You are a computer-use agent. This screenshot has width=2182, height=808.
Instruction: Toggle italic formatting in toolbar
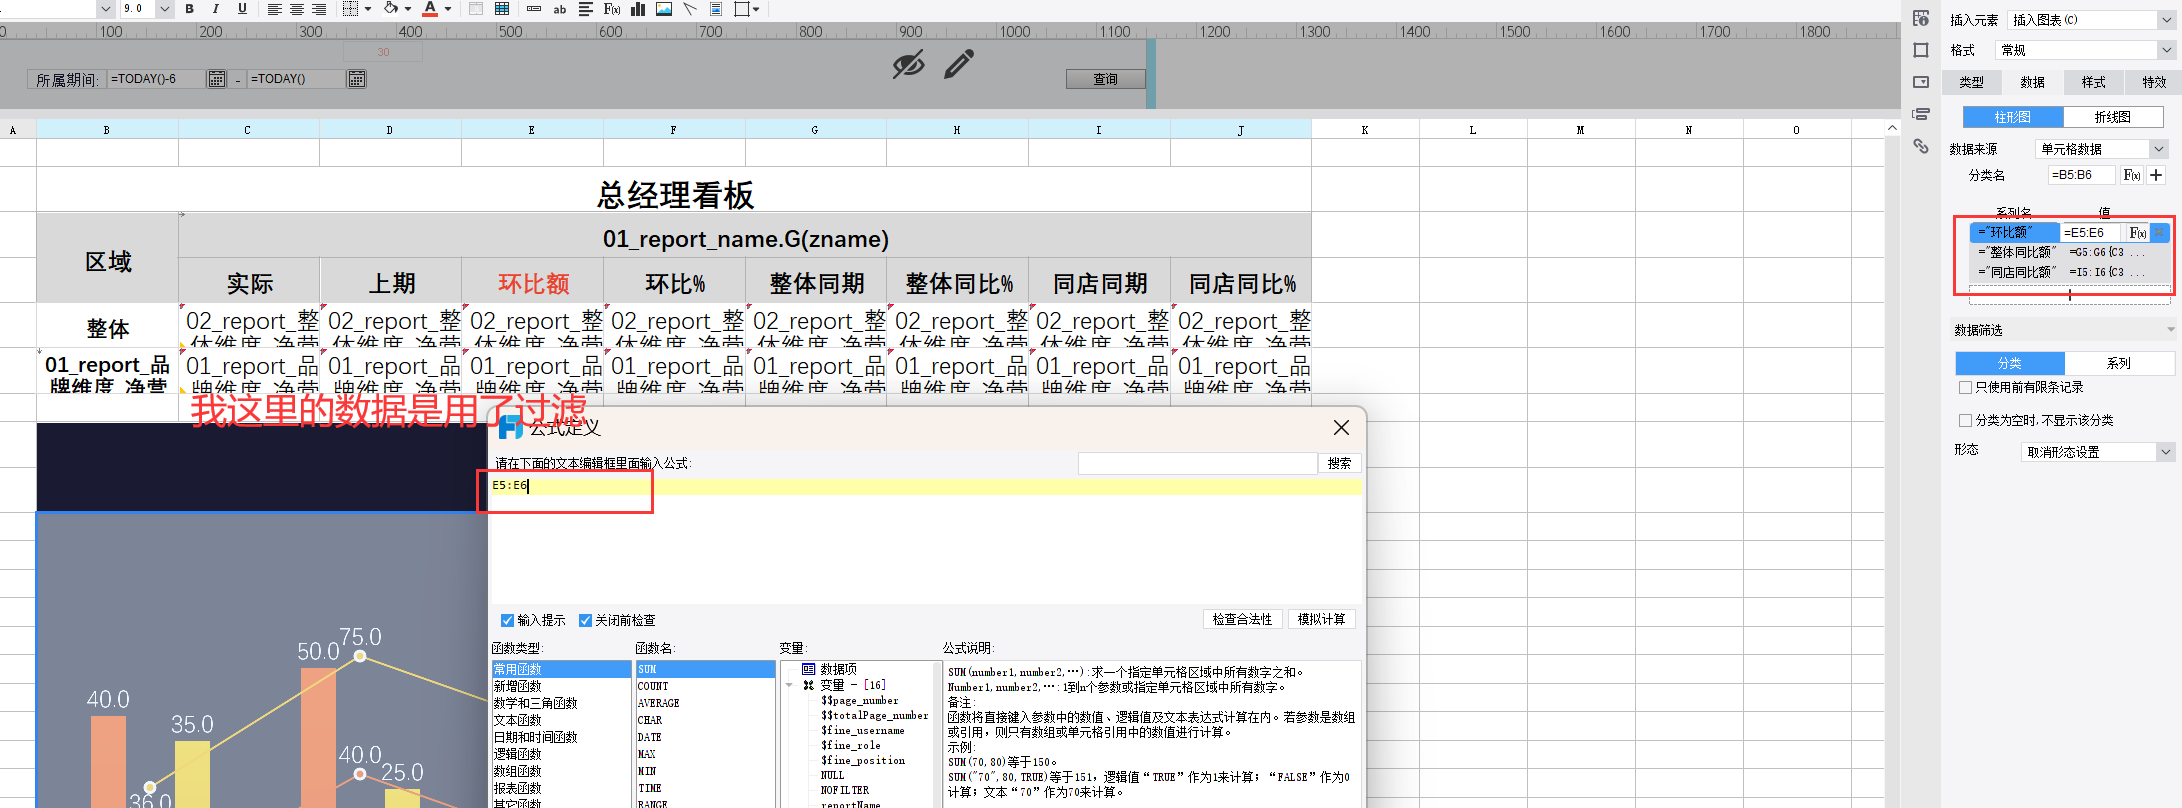tap(215, 9)
